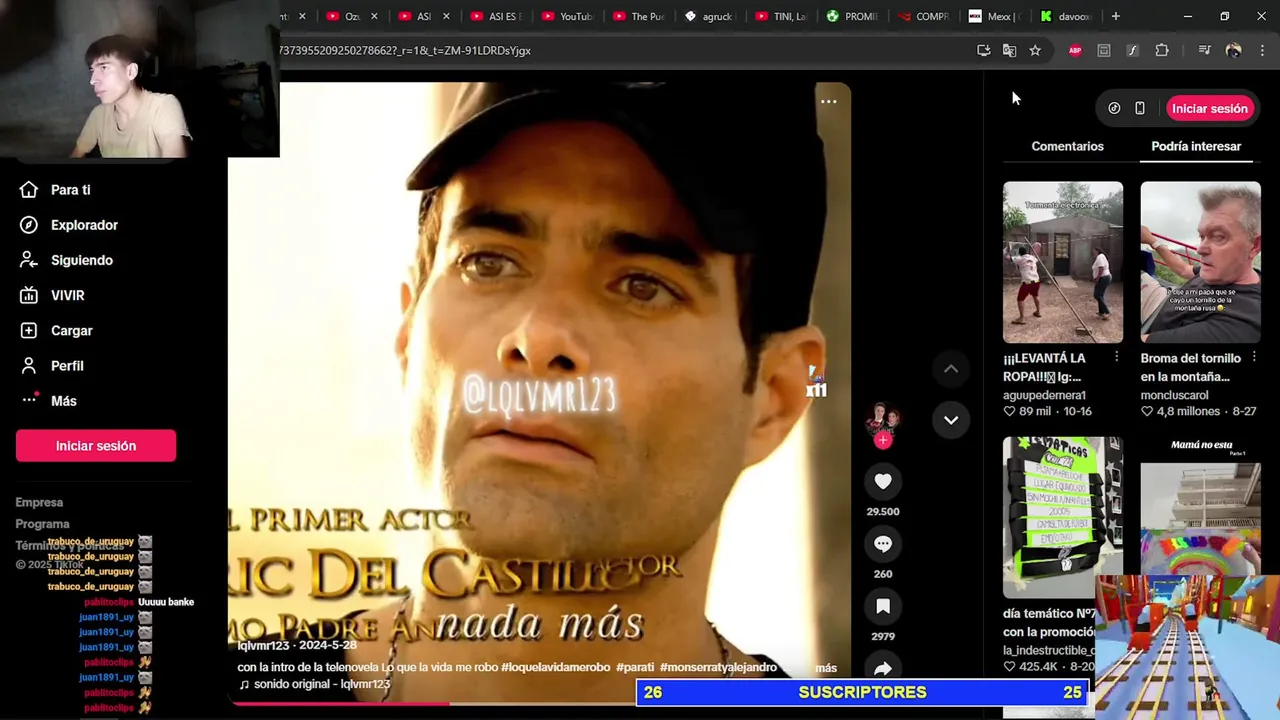The image size is (1280, 720).
Task: Switch to the PROMI browser tab
Action: pos(853,16)
